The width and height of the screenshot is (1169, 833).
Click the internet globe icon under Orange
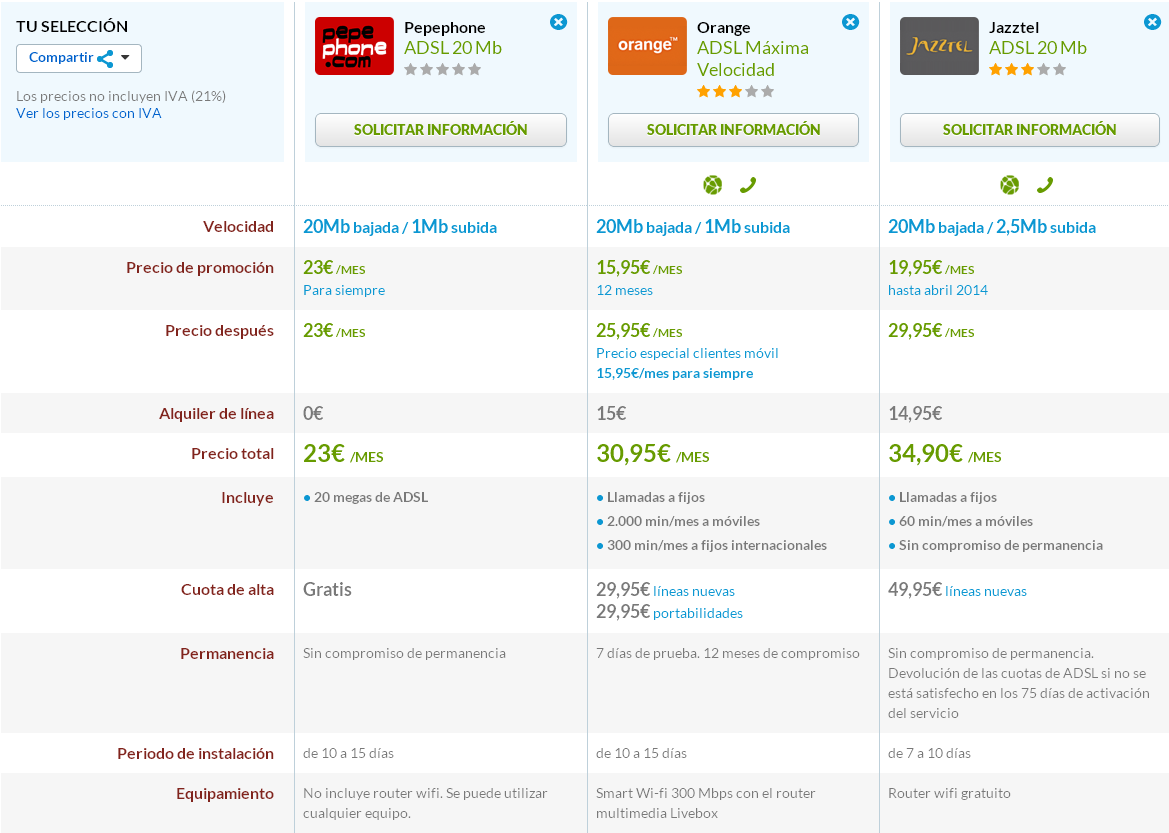coord(713,185)
